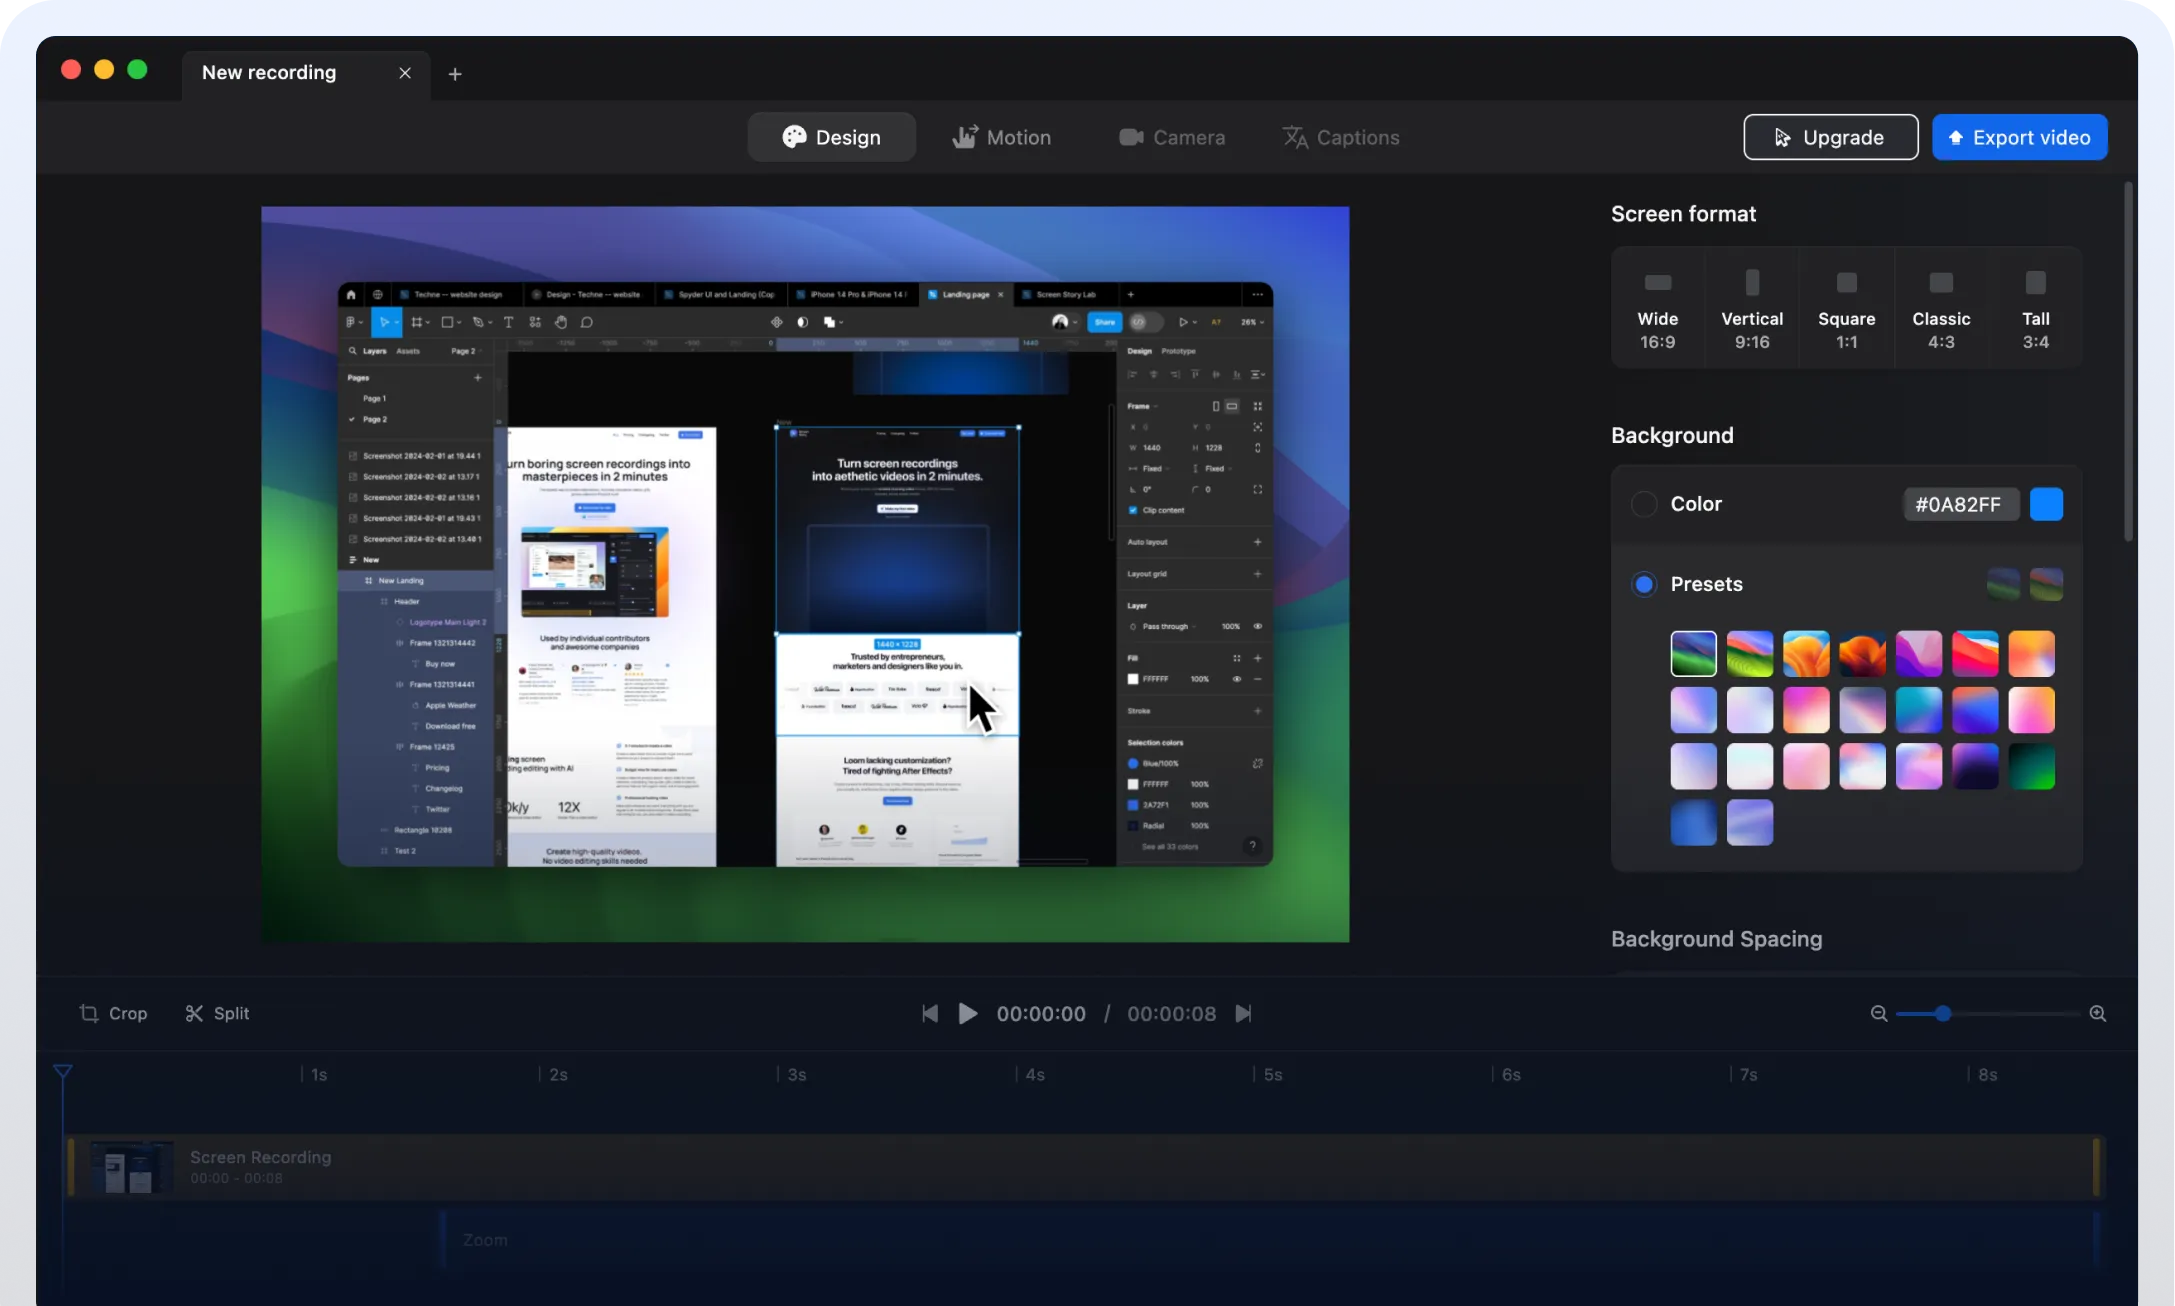2175x1306 pixels.
Task: Select the Screen Recording clip
Action: pyautogui.click(x=600, y=1165)
